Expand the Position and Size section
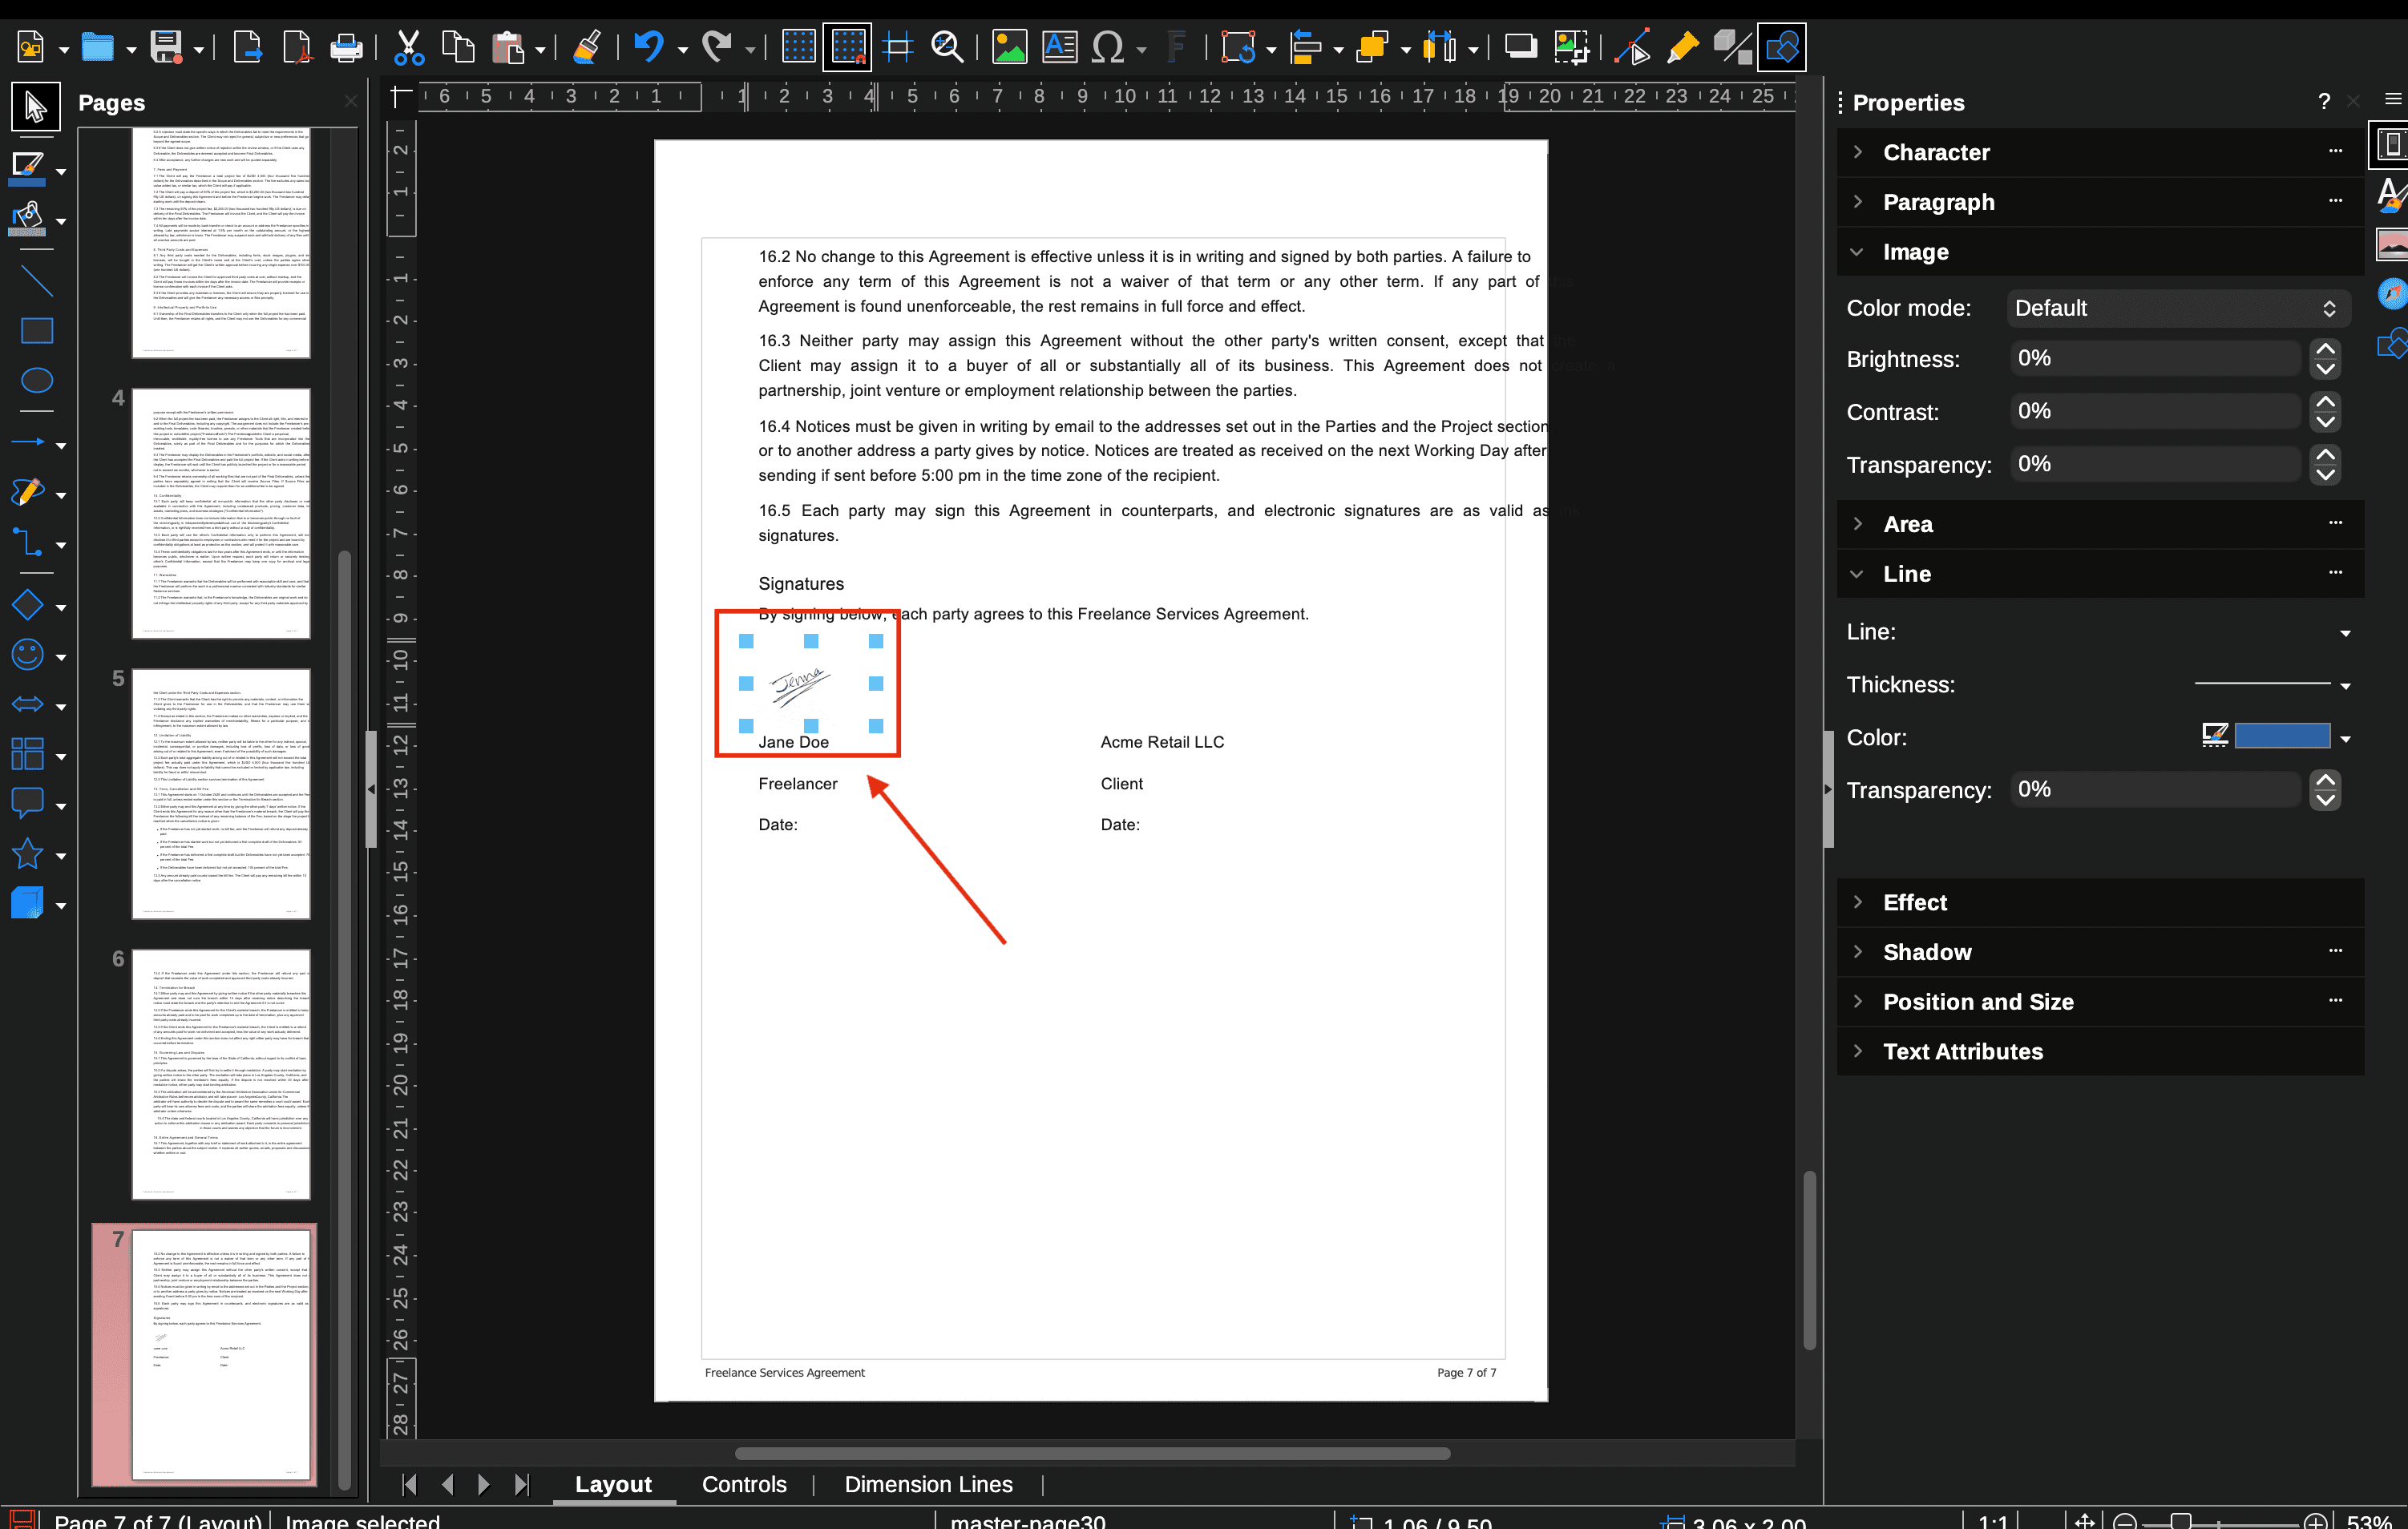Image resolution: width=2408 pixels, height=1529 pixels. 1859,1001
